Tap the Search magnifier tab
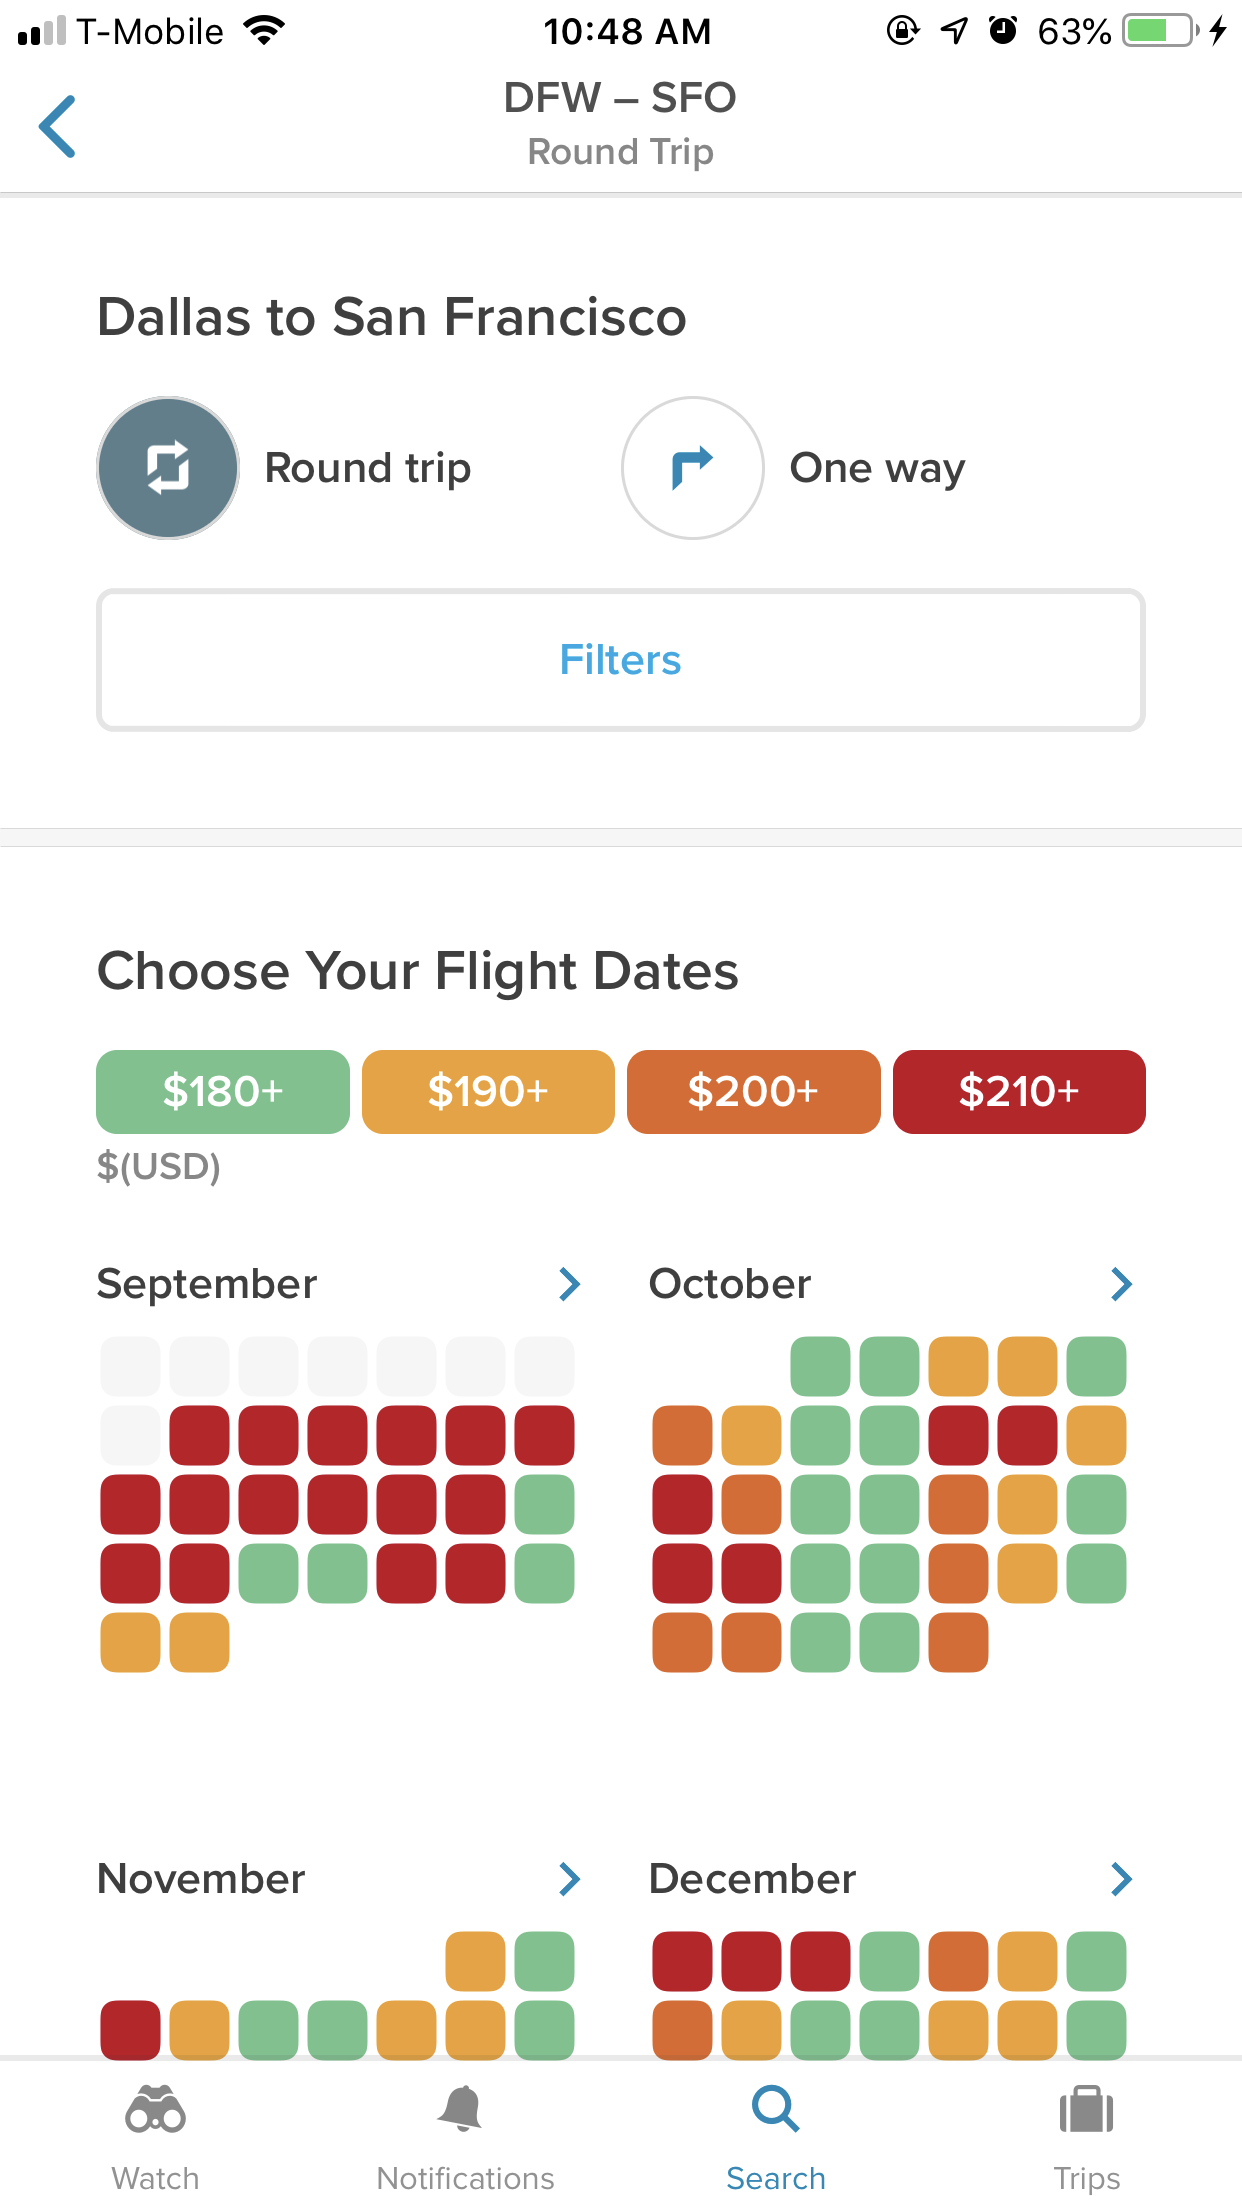 [776, 2138]
